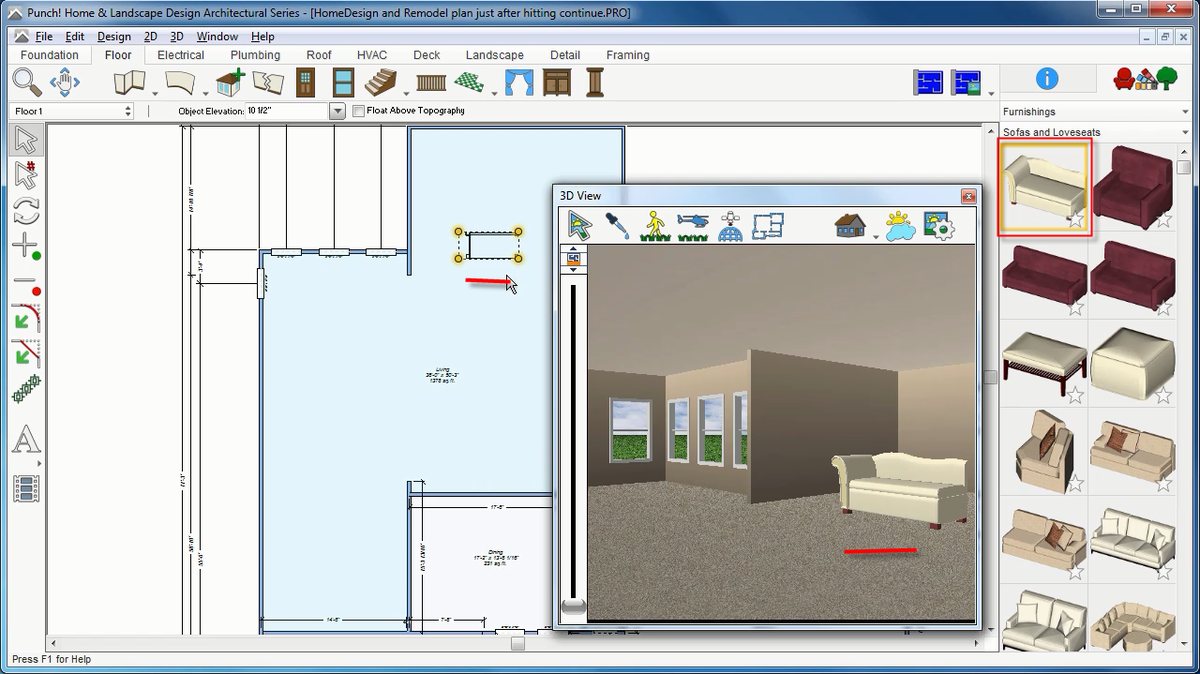
Task: Select the edit points arrow tool
Action: 26,176
